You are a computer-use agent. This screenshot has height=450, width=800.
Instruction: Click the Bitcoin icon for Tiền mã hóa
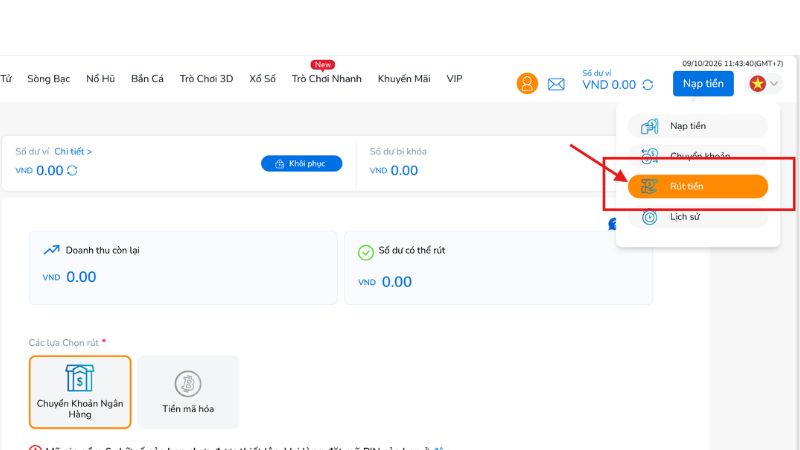click(x=188, y=384)
